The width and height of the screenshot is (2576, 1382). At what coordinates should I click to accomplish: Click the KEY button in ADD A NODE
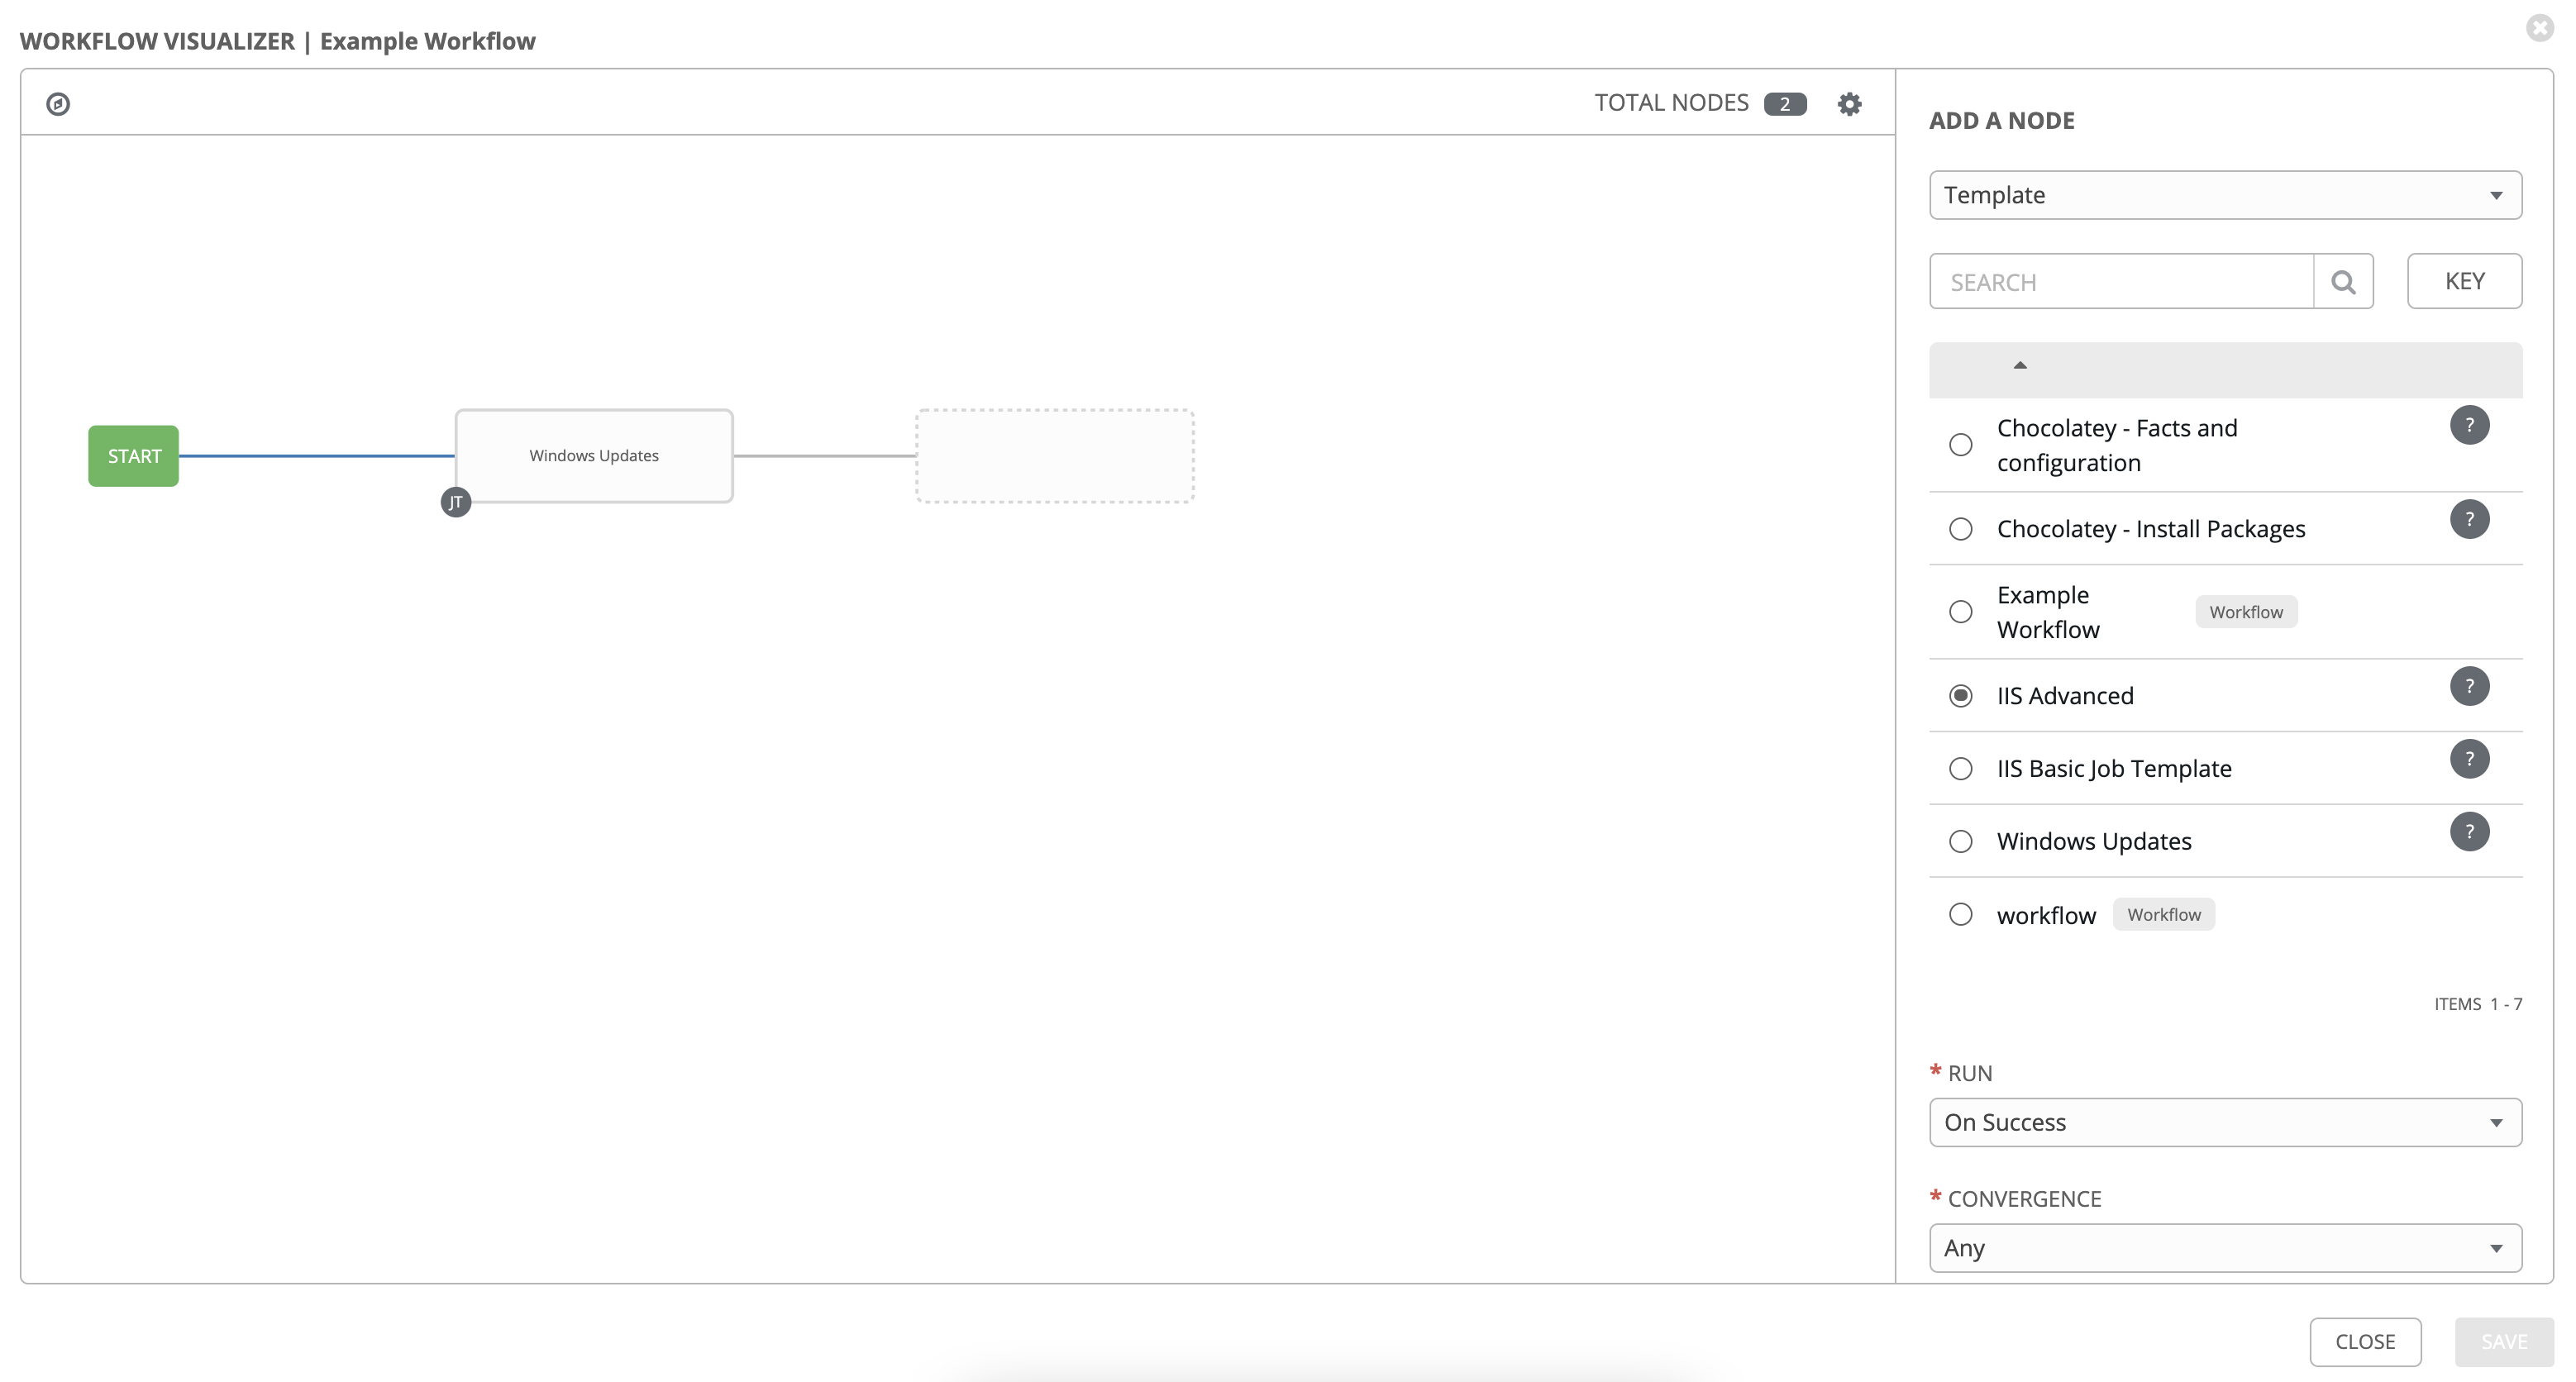[x=2465, y=281]
